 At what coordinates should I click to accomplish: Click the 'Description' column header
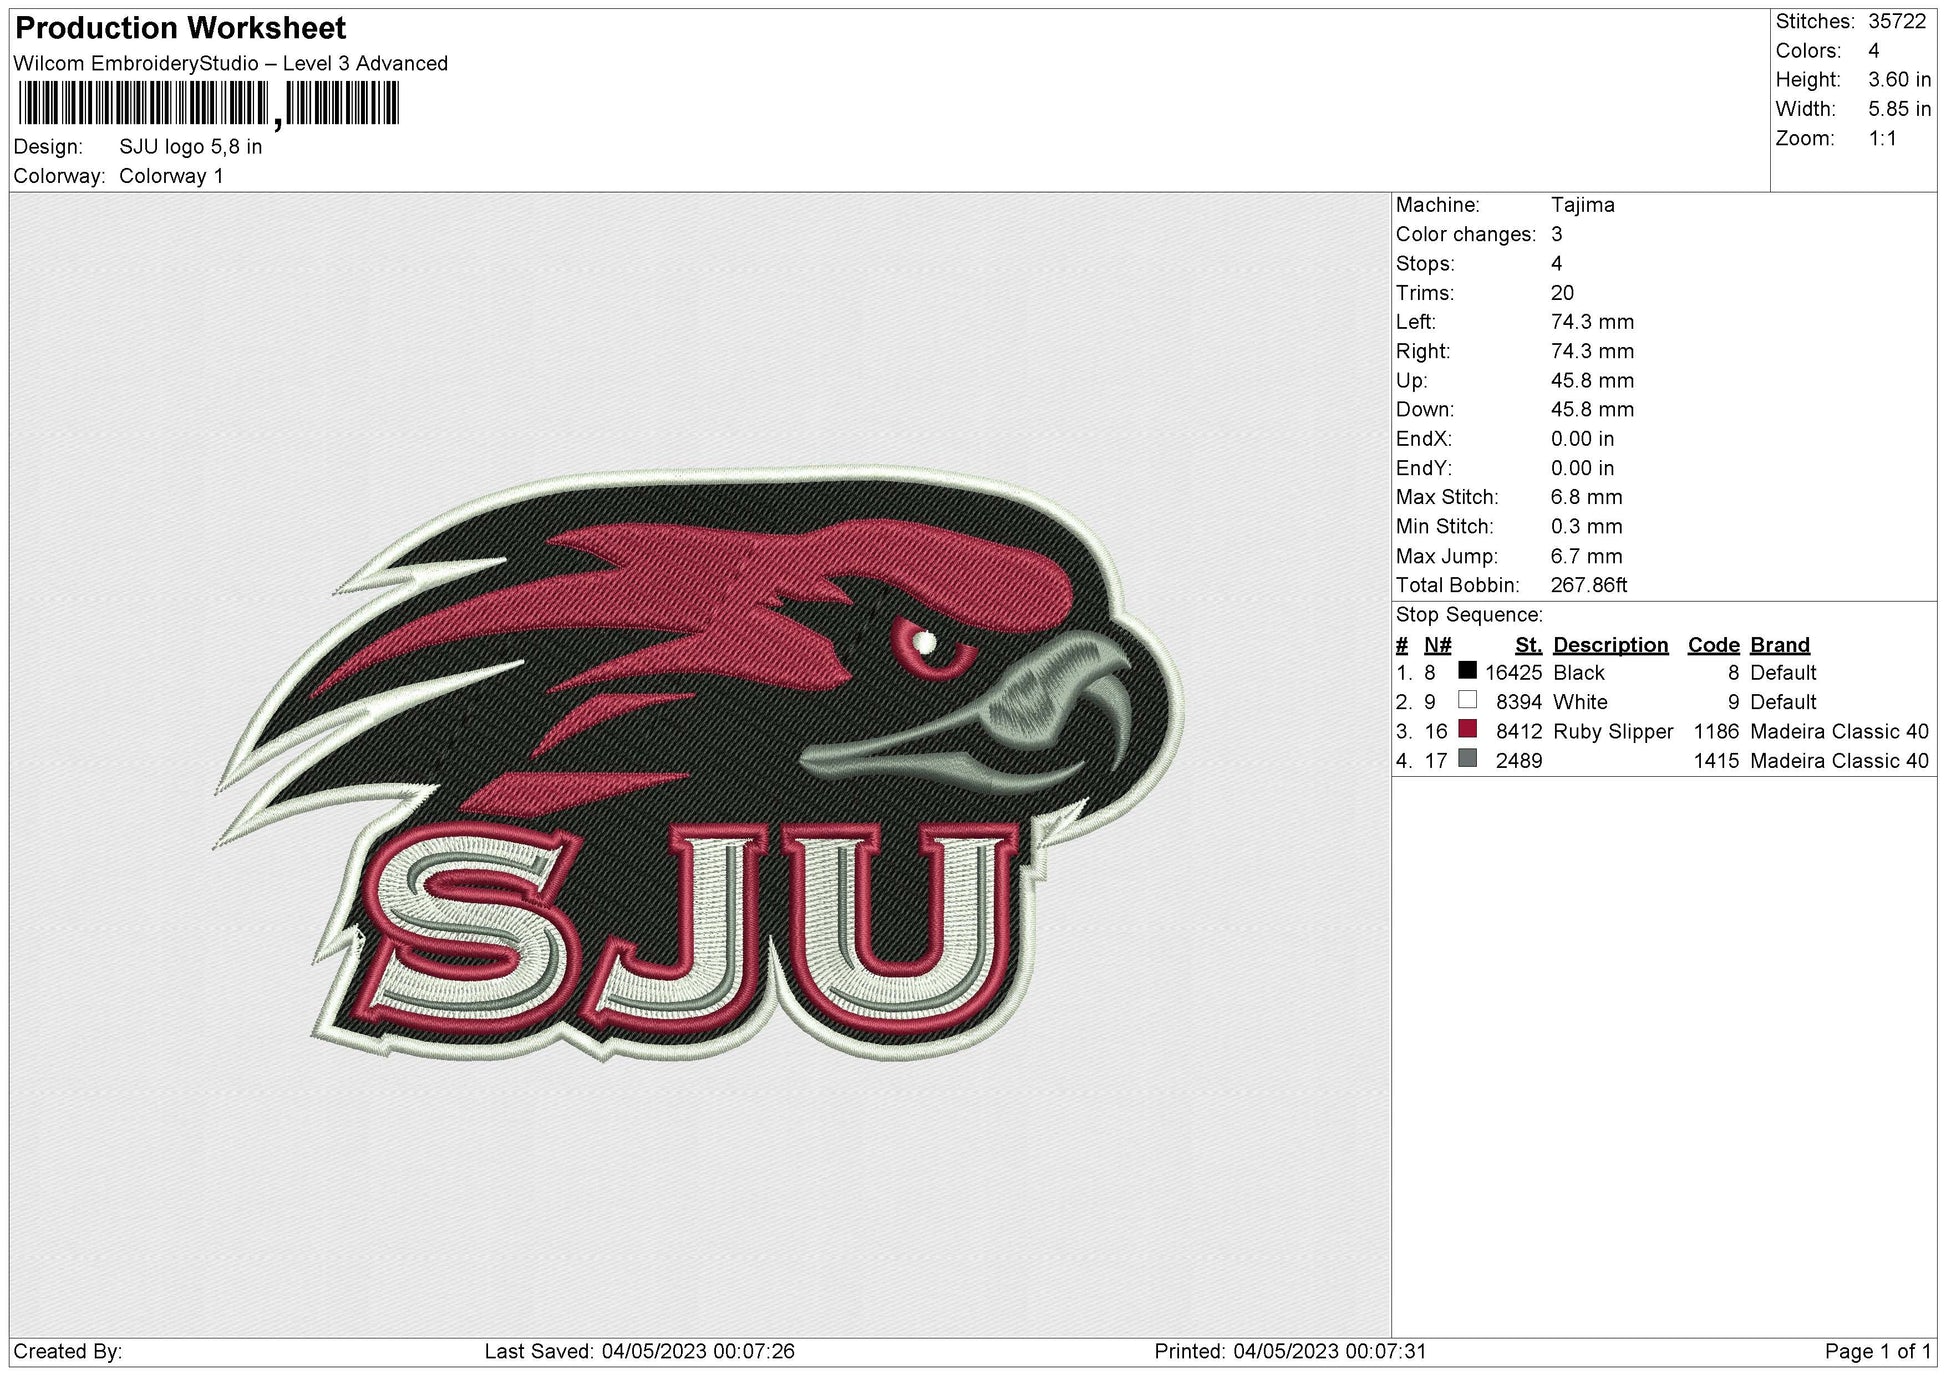[1611, 645]
